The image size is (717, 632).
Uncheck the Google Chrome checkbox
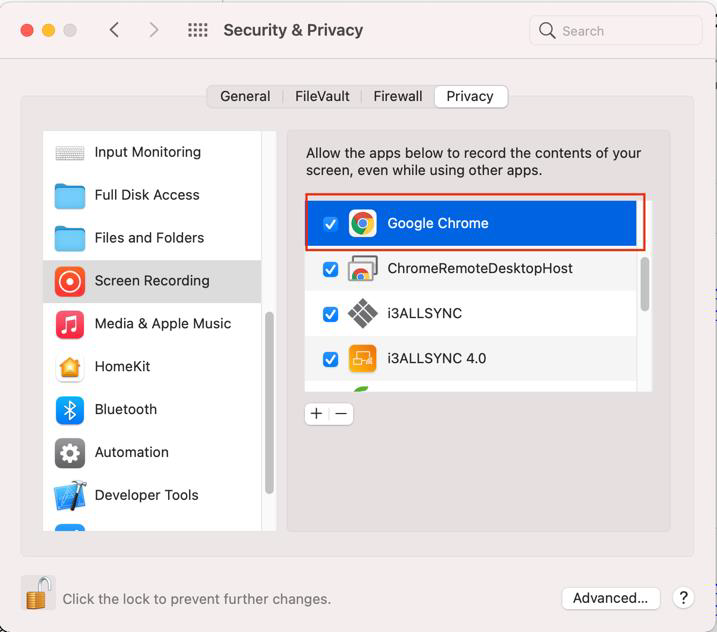[331, 224]
